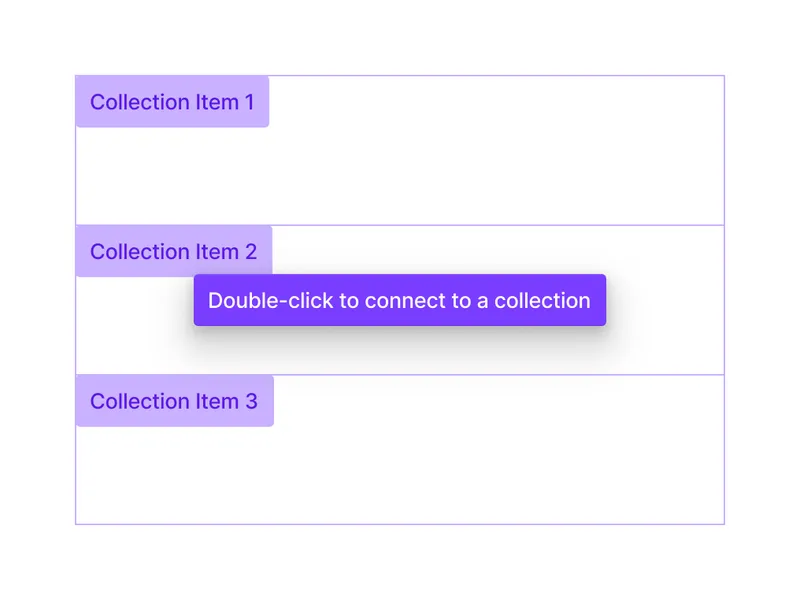Select the Collection Item 3 label

(x=174, y=401)
